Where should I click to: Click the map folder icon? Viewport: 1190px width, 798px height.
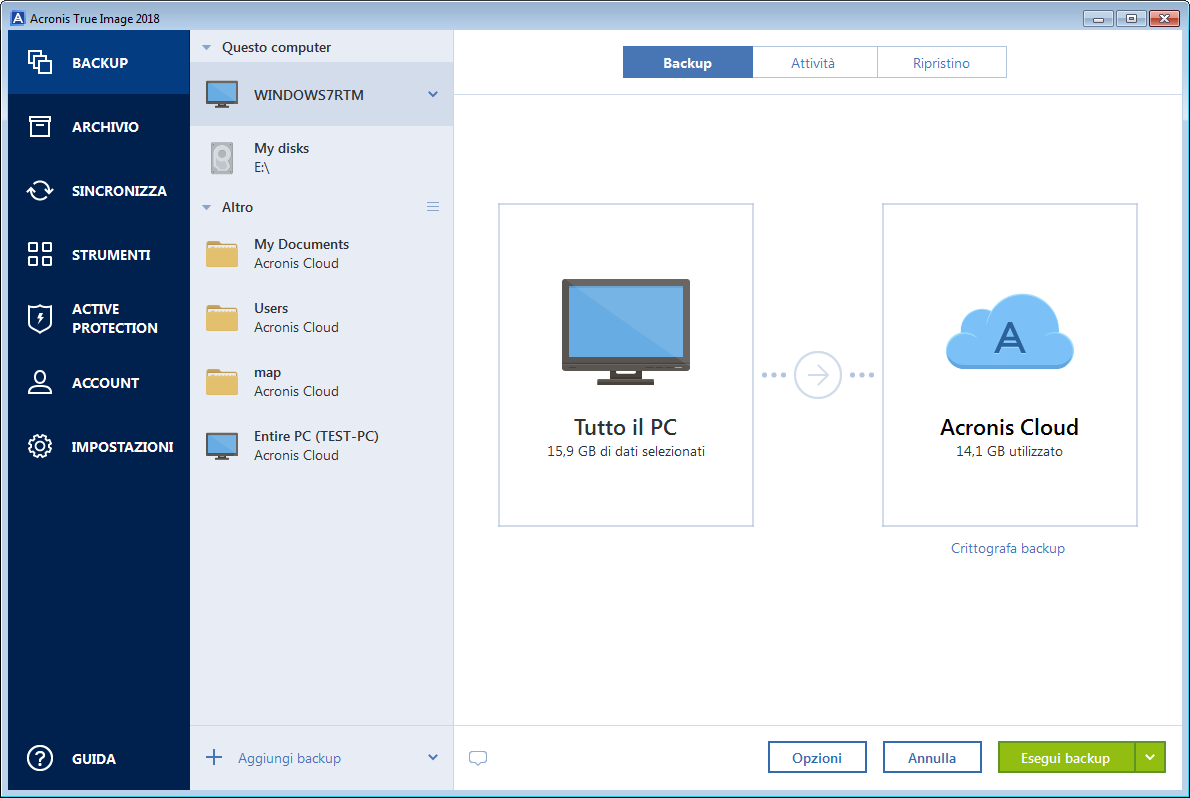click(x=222, y=381)
